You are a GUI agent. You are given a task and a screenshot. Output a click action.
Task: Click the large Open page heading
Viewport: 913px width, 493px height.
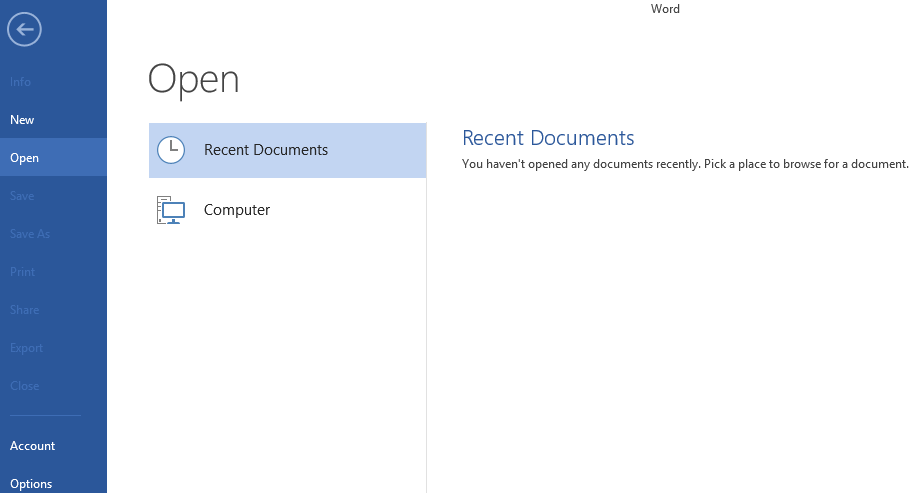coord(193,80)
